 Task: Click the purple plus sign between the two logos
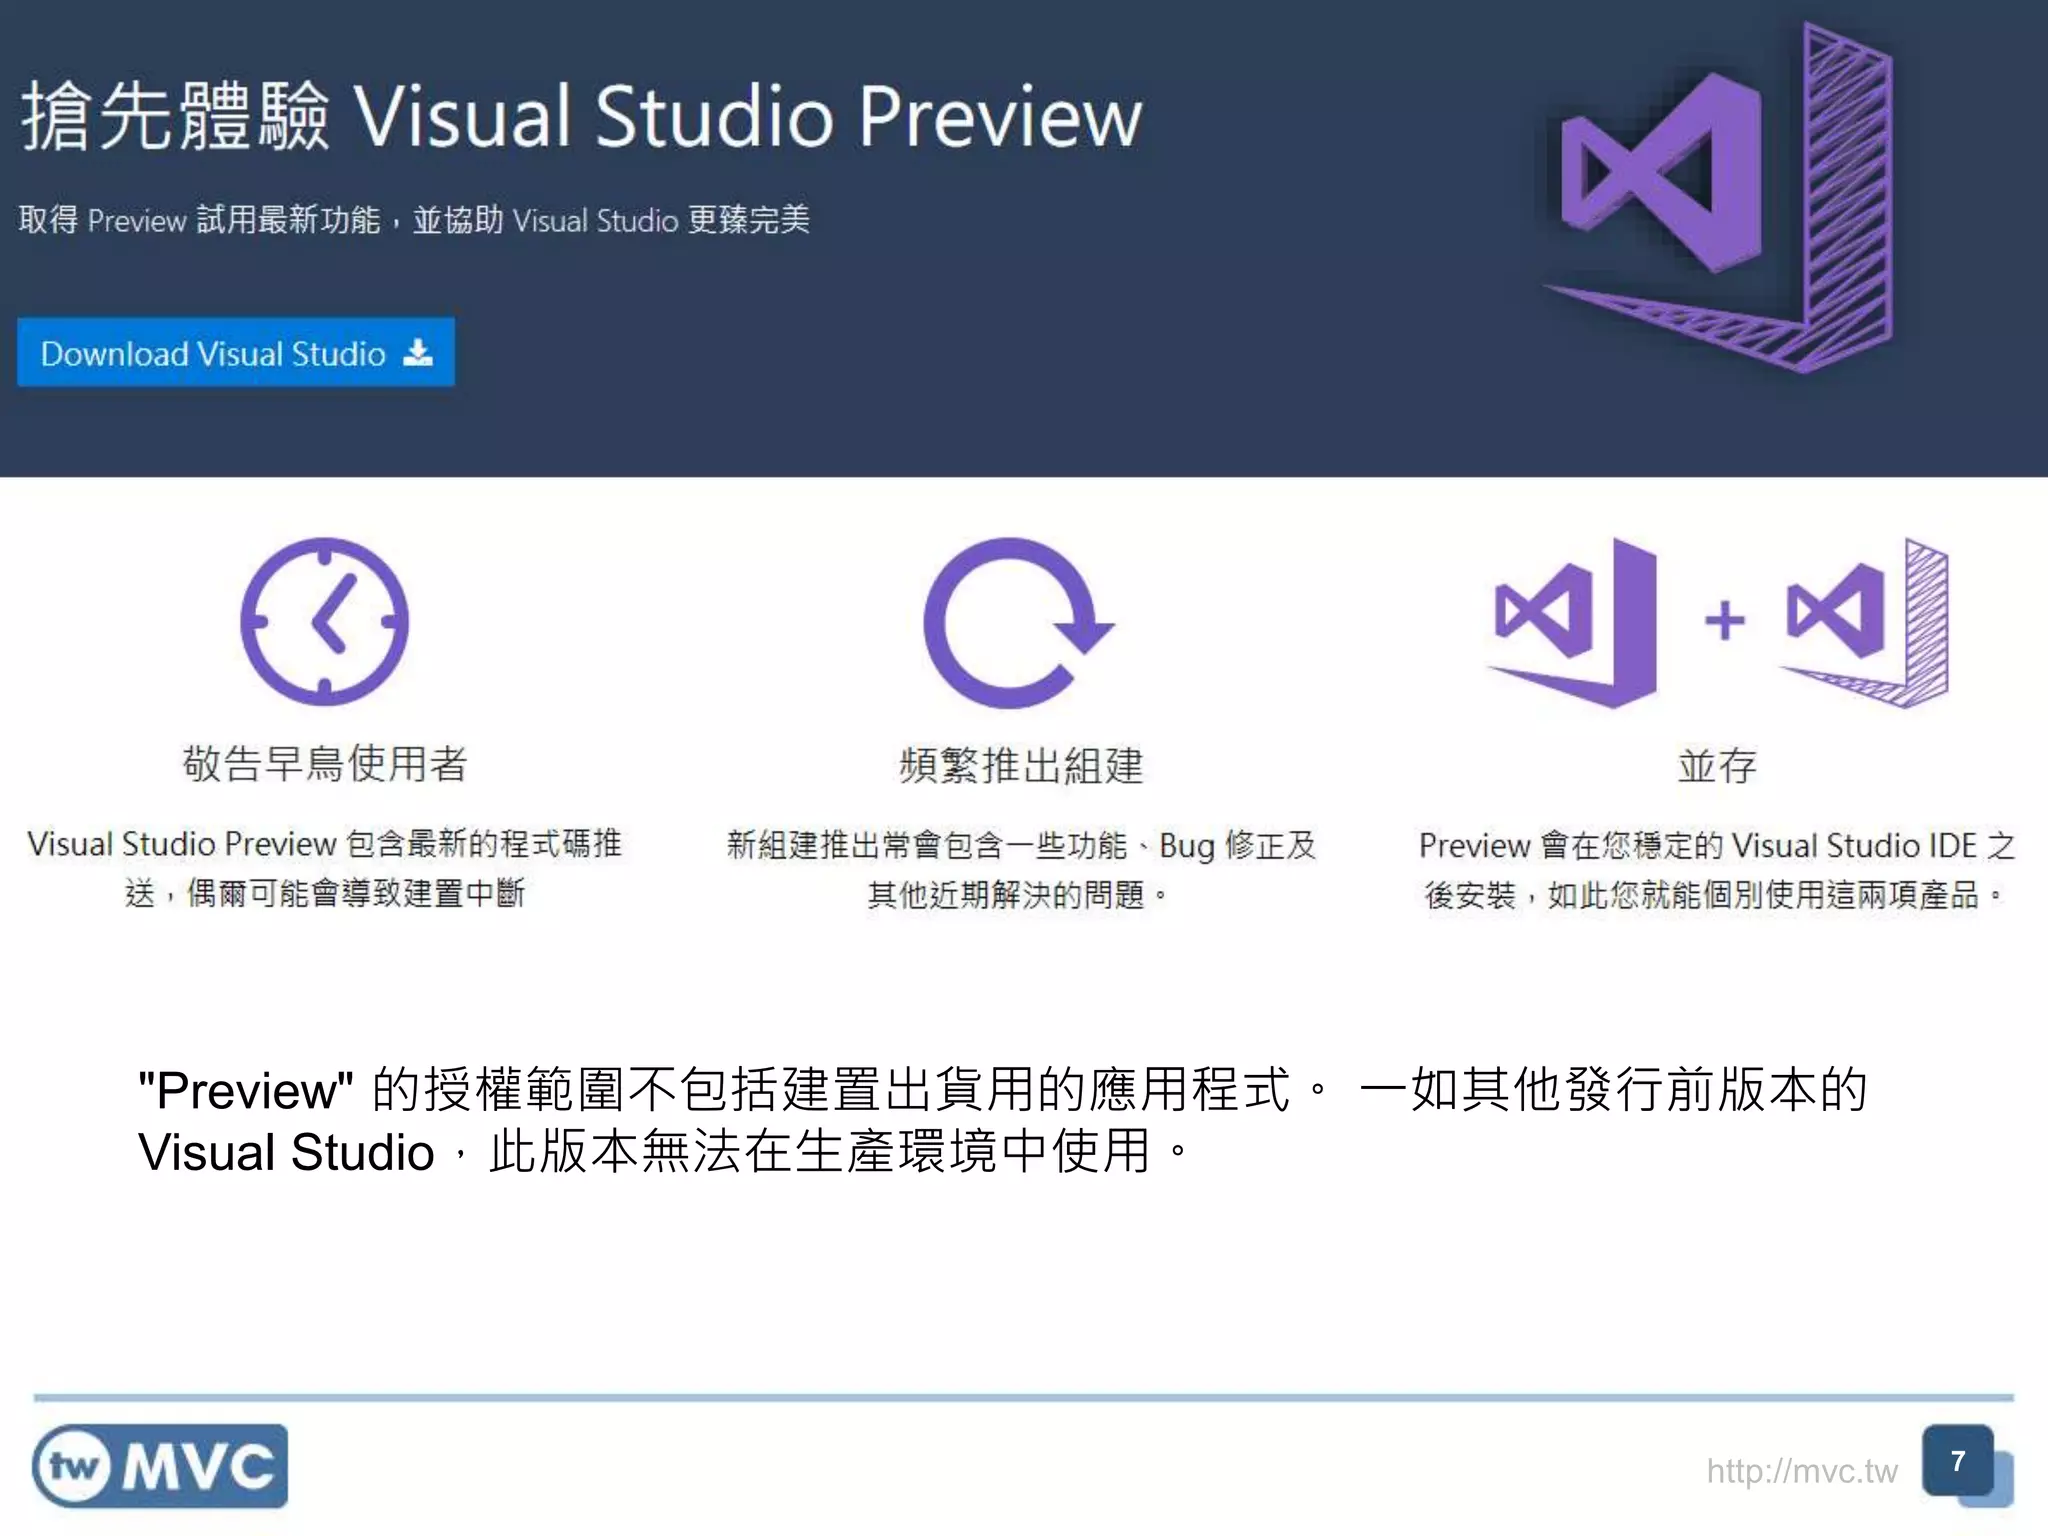pos(1725,620)
